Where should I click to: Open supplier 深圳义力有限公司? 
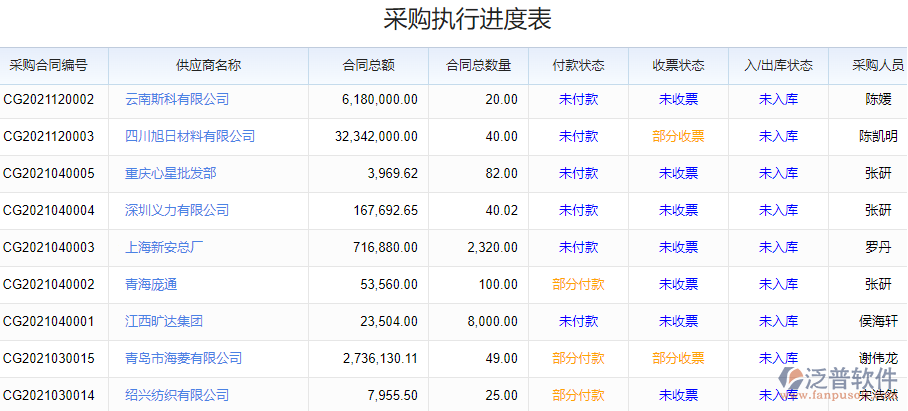[x=177, y=210]
